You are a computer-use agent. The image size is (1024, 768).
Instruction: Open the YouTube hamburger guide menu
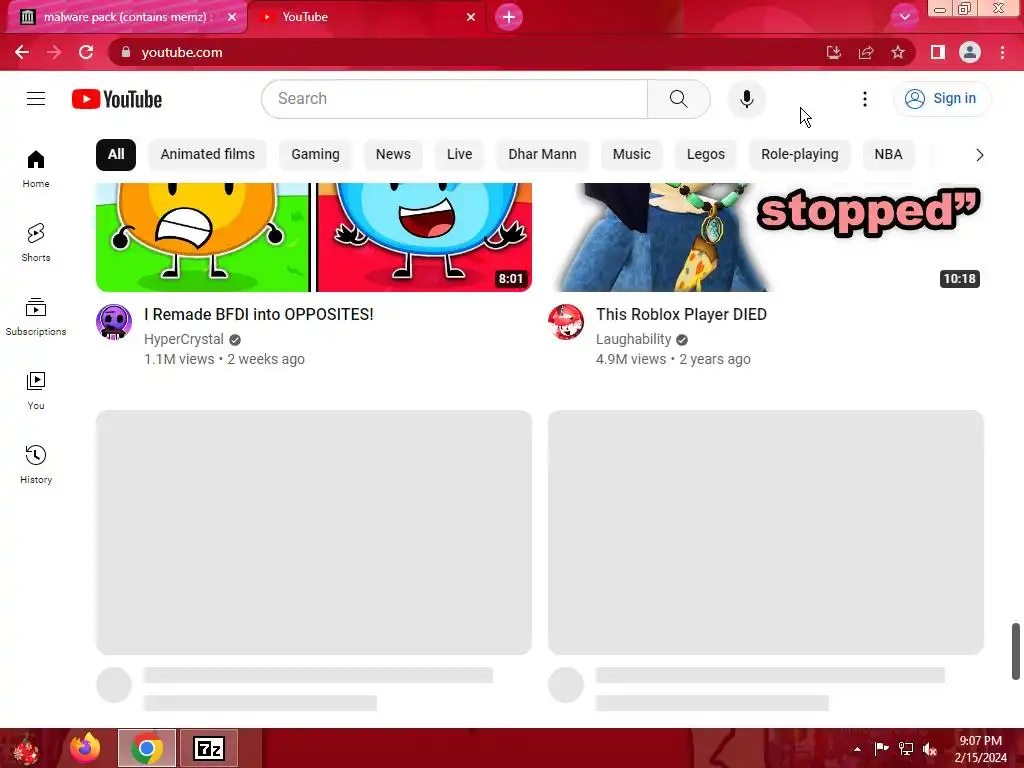36,99
